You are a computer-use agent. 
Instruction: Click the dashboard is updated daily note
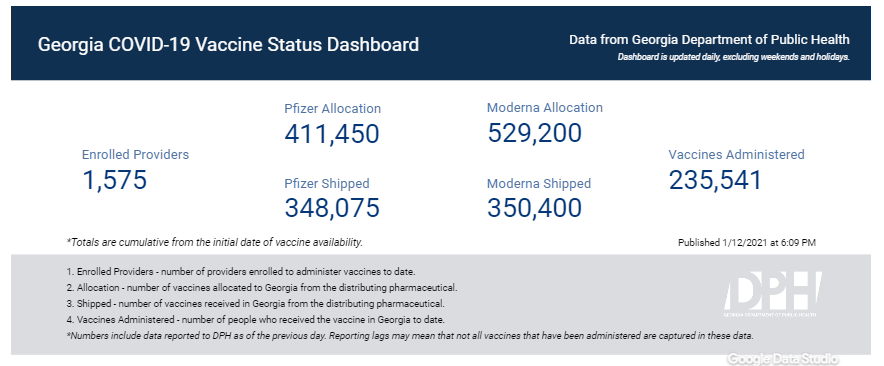click(733, 57)
